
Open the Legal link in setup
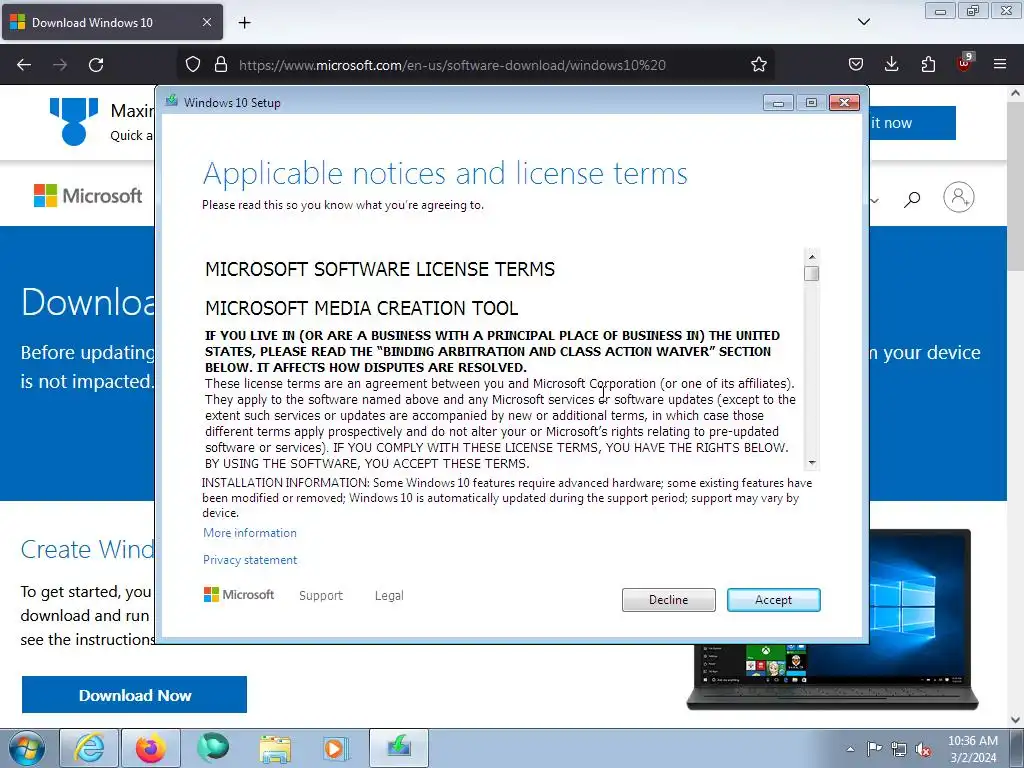[x=389, y=596]
